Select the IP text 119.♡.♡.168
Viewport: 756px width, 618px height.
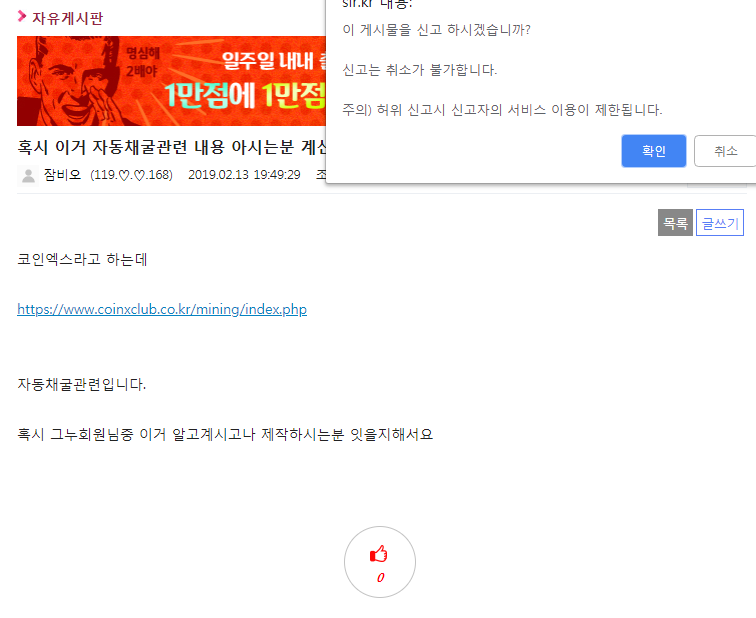point(131,175)
